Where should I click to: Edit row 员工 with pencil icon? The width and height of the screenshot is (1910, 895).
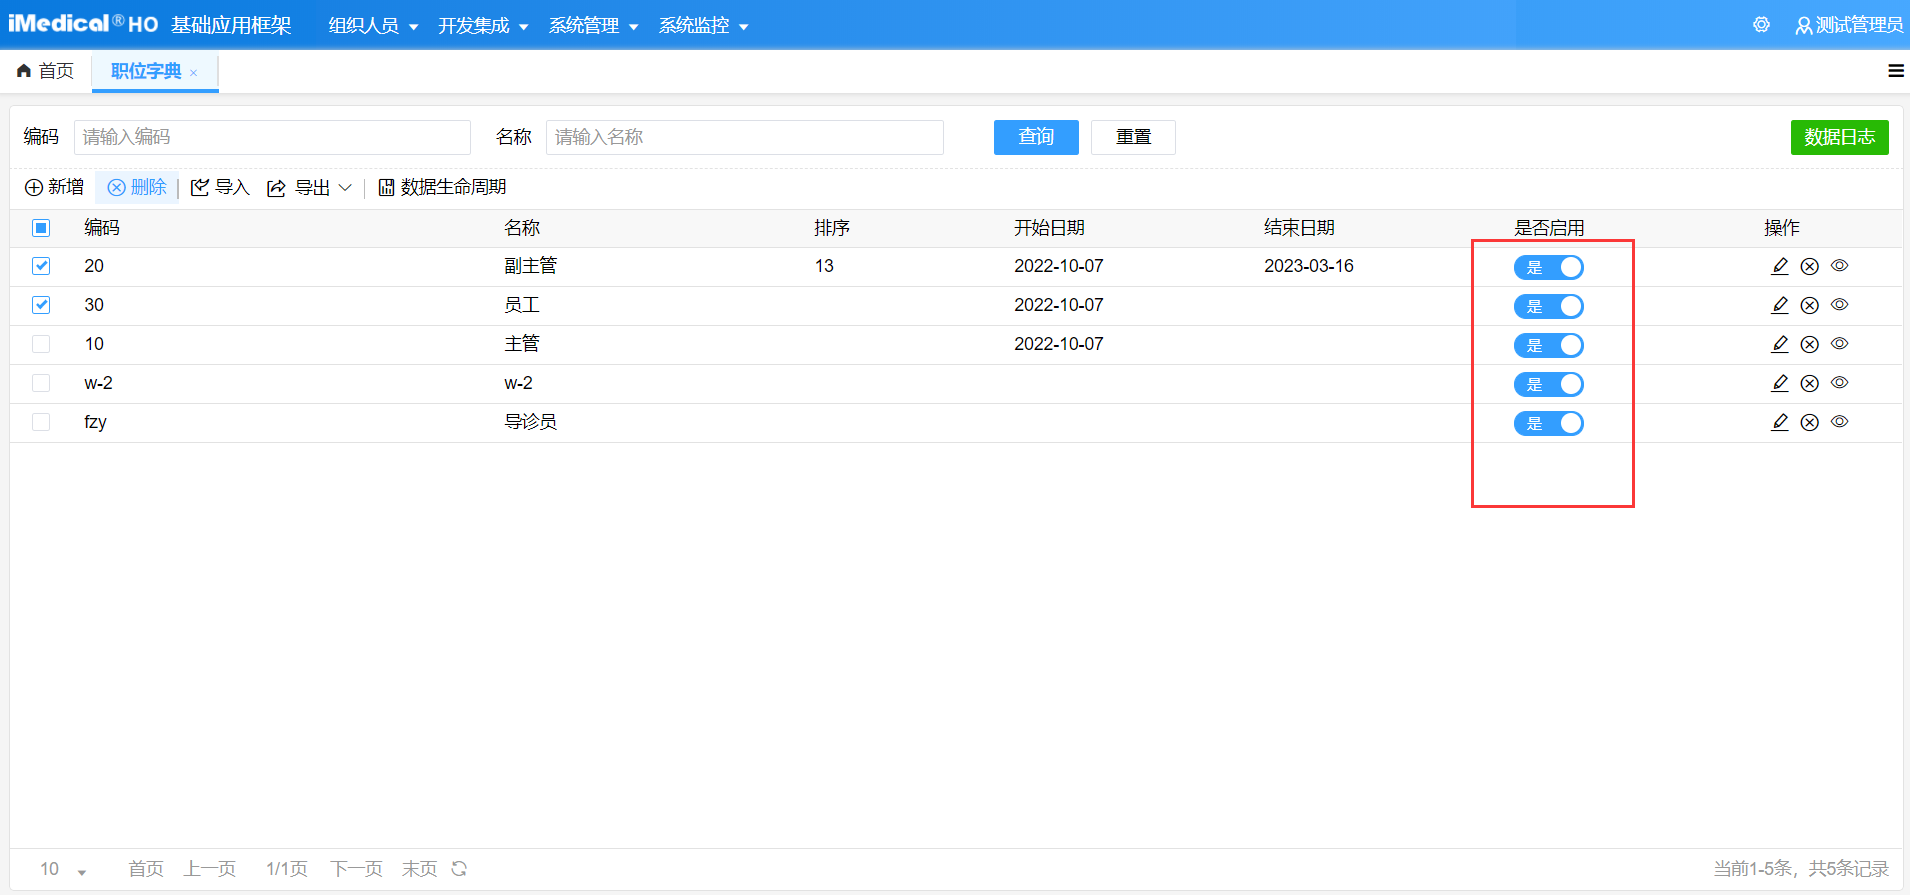coord(1780,305)
